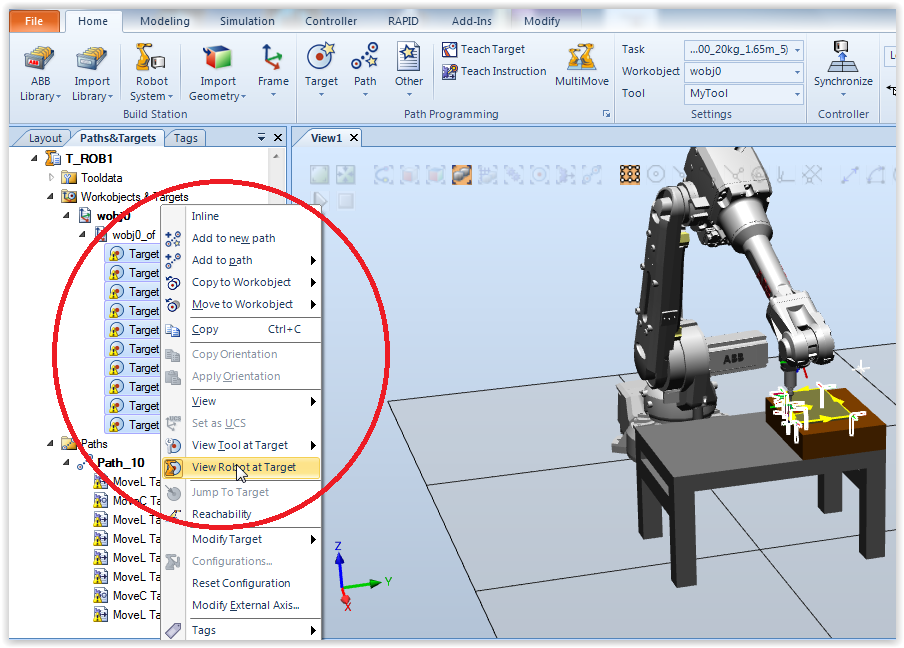This screenshot has height=648, width=904.
Task: Switch to the Modify ribbon tab
Action: pyautogui.click(x=542, y=21)
